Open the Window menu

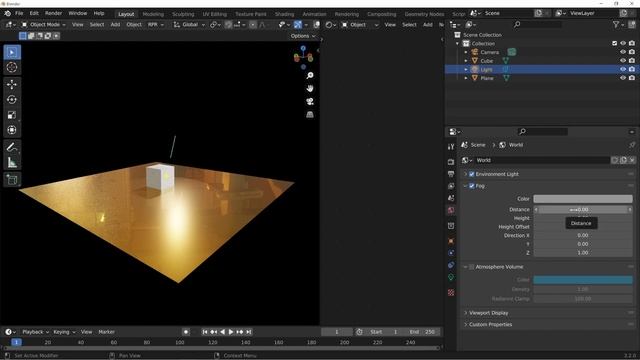pyautogui.click(x=78, y=13)
